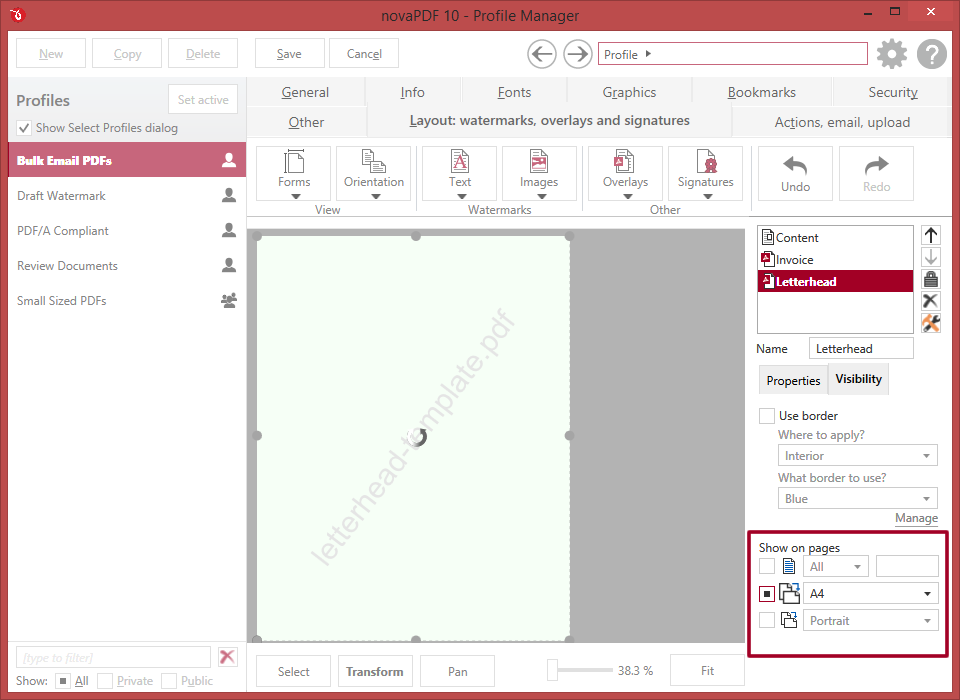Toggle Show Select Profiles dialog checkbox
Viewport: 960px width, 700px height.
click(x=24, y=128)
